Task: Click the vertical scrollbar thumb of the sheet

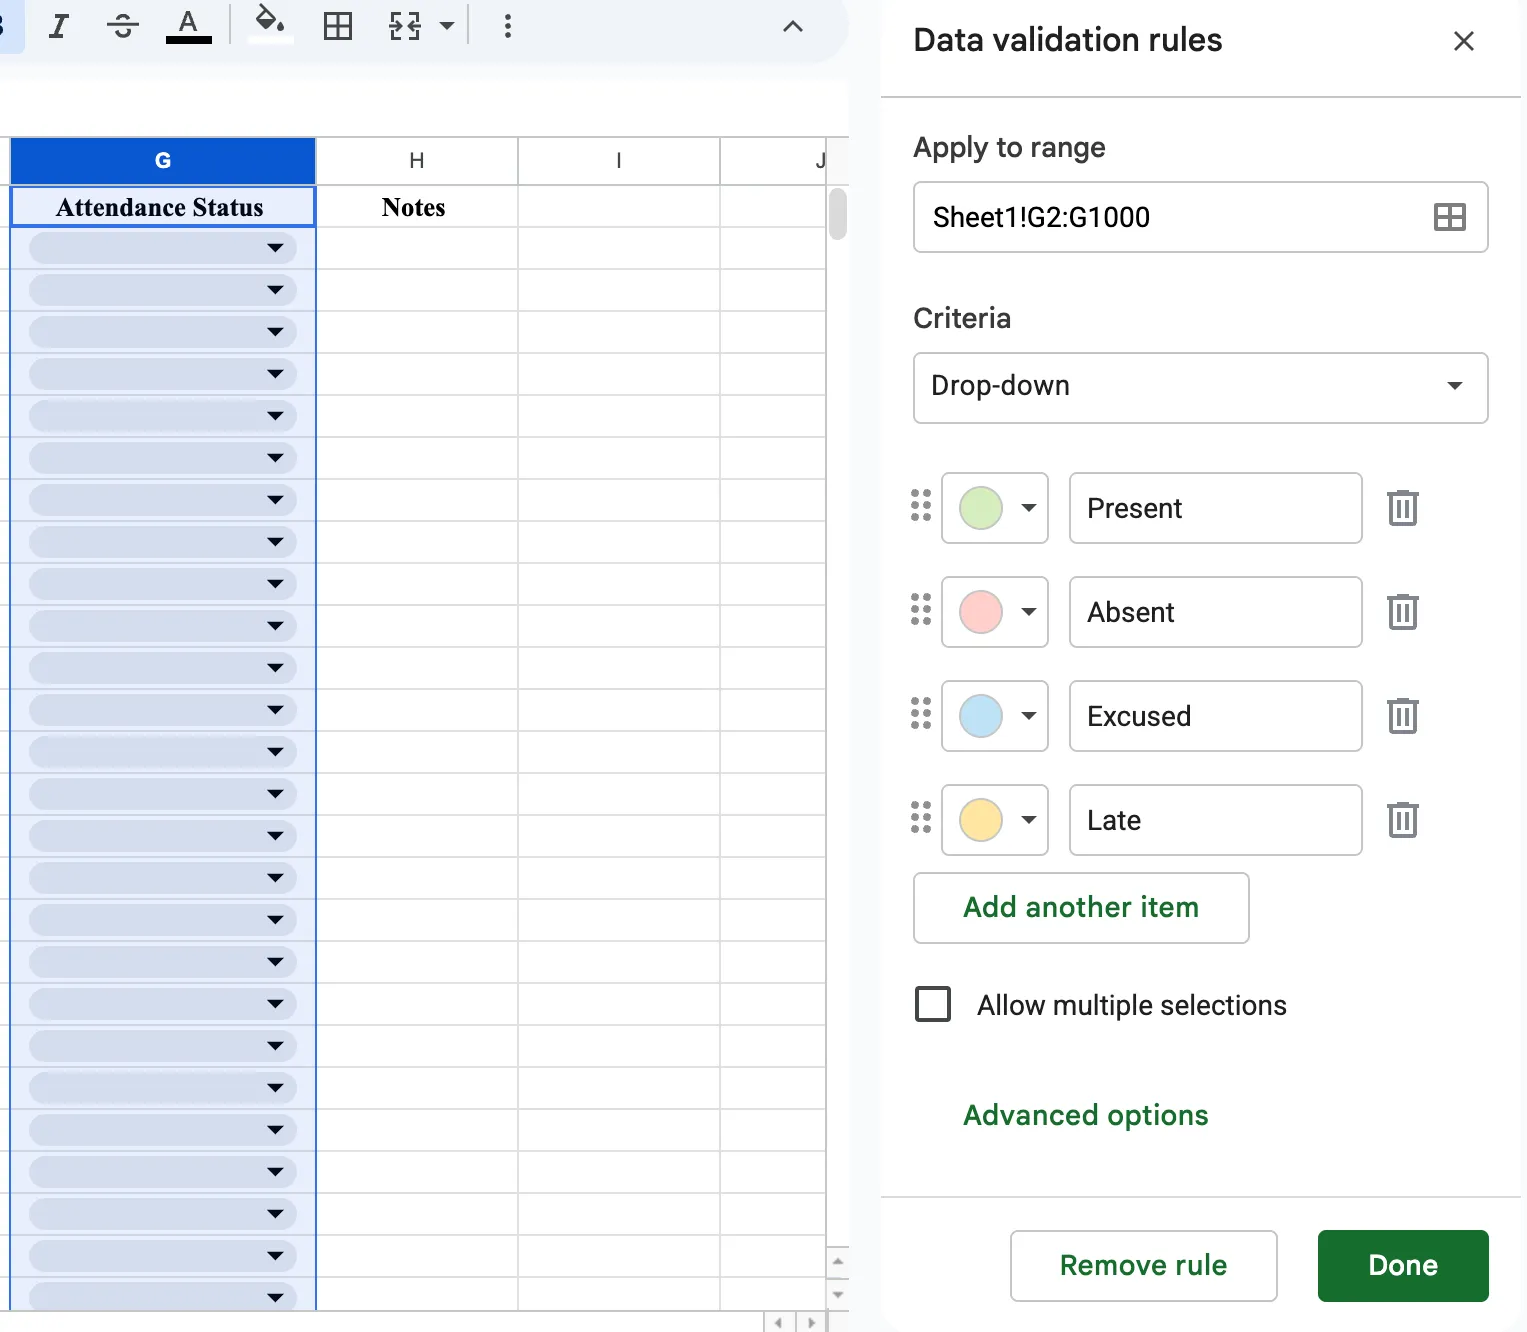Action: click(838, 214)
